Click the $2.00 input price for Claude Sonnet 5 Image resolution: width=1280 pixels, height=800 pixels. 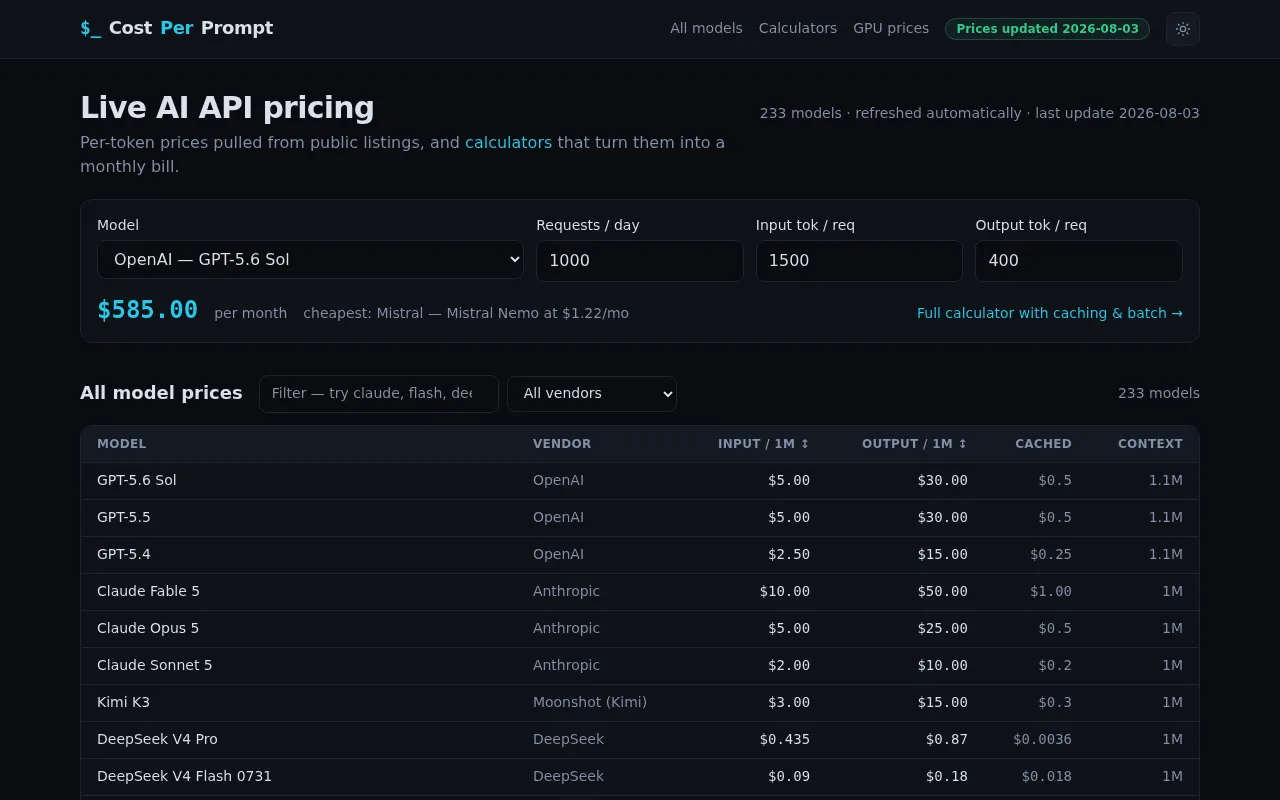[789, 665]
